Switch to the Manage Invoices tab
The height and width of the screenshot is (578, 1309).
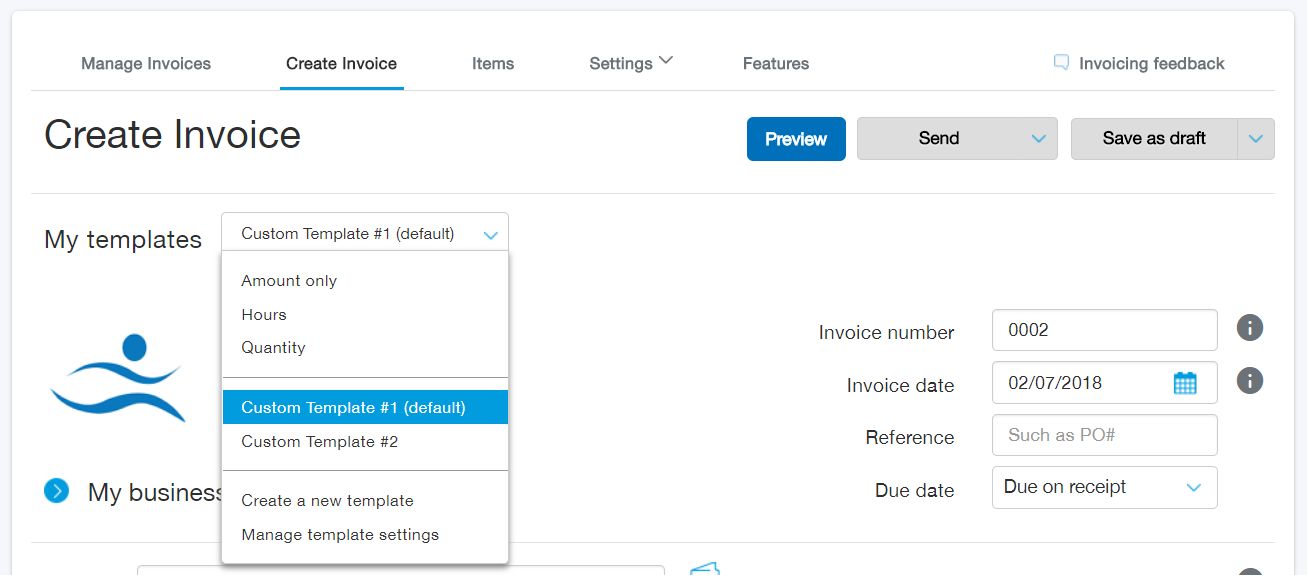[146, 63]
